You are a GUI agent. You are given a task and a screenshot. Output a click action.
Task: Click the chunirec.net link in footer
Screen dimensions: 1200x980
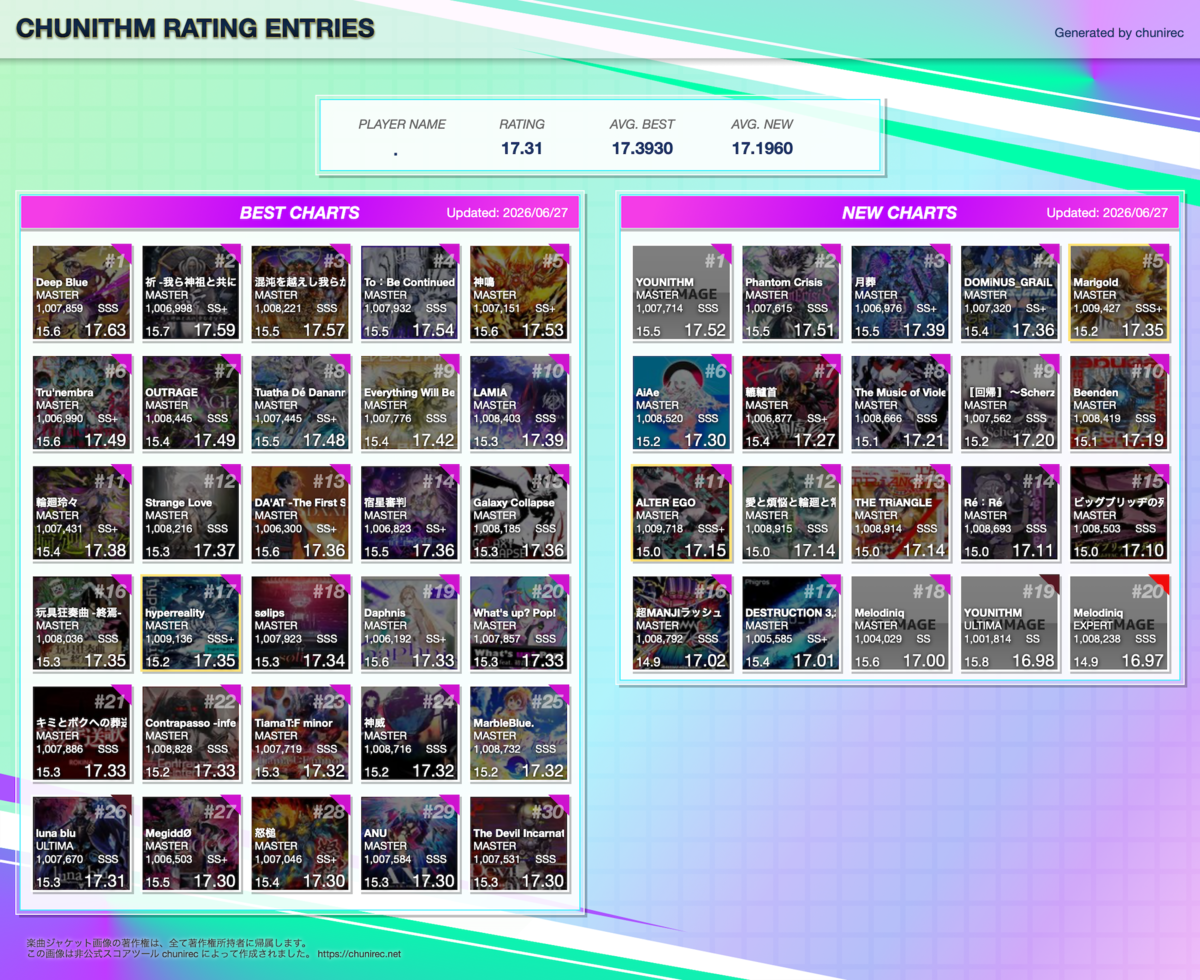tap(359, 954)
